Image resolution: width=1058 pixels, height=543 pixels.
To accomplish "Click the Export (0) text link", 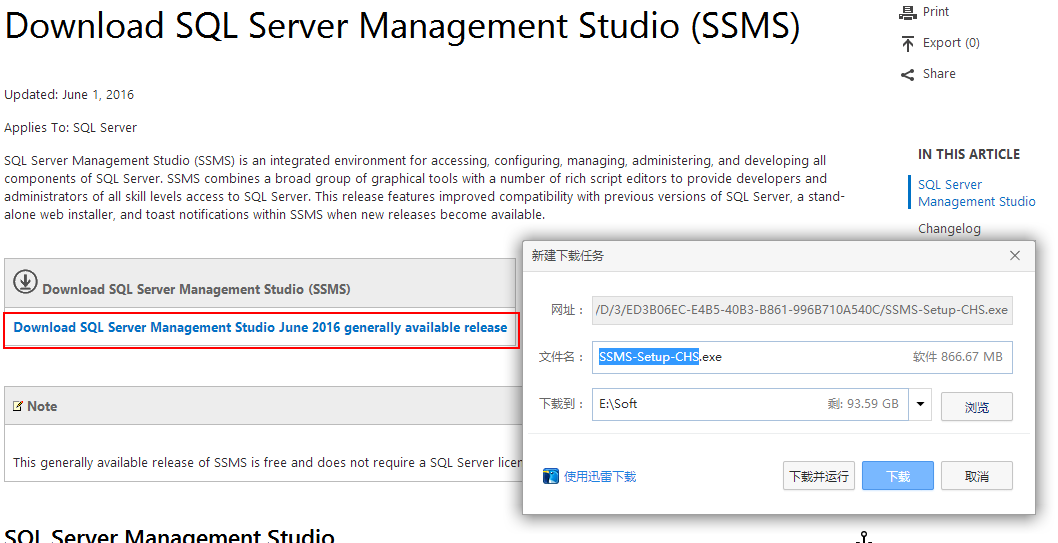I will click(x=951, y=43).
